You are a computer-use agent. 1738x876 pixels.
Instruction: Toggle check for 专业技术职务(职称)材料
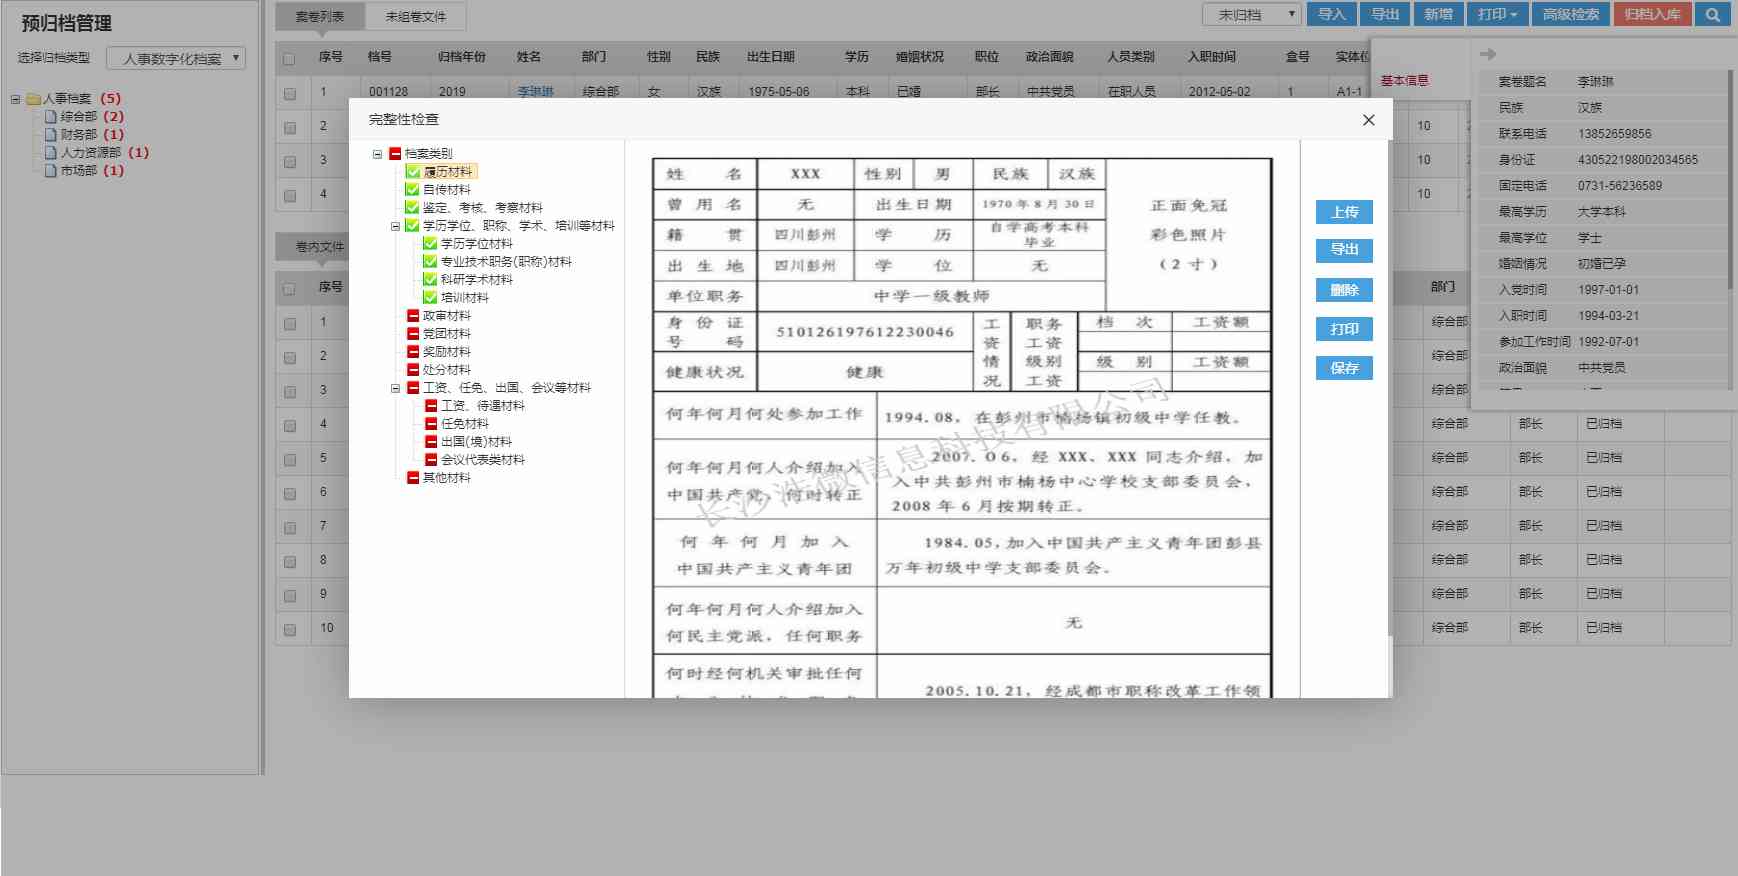(x=430, y=262)
